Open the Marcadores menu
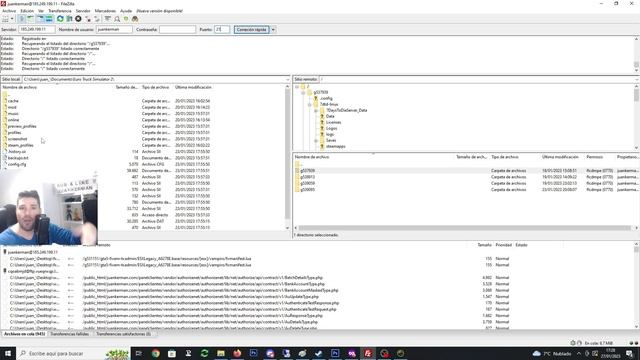Image resolution: width=640 pixels, height=360 pixels. tap(105, 11)
